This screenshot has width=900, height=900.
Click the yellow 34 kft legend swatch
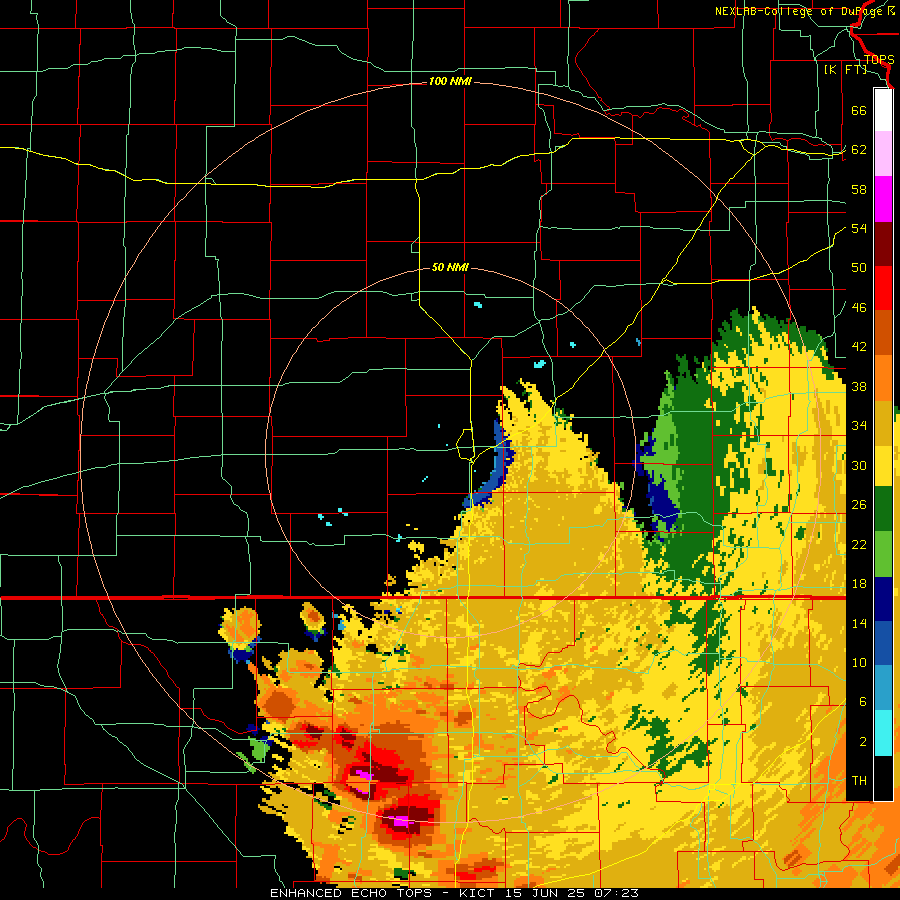coord(883,465)
